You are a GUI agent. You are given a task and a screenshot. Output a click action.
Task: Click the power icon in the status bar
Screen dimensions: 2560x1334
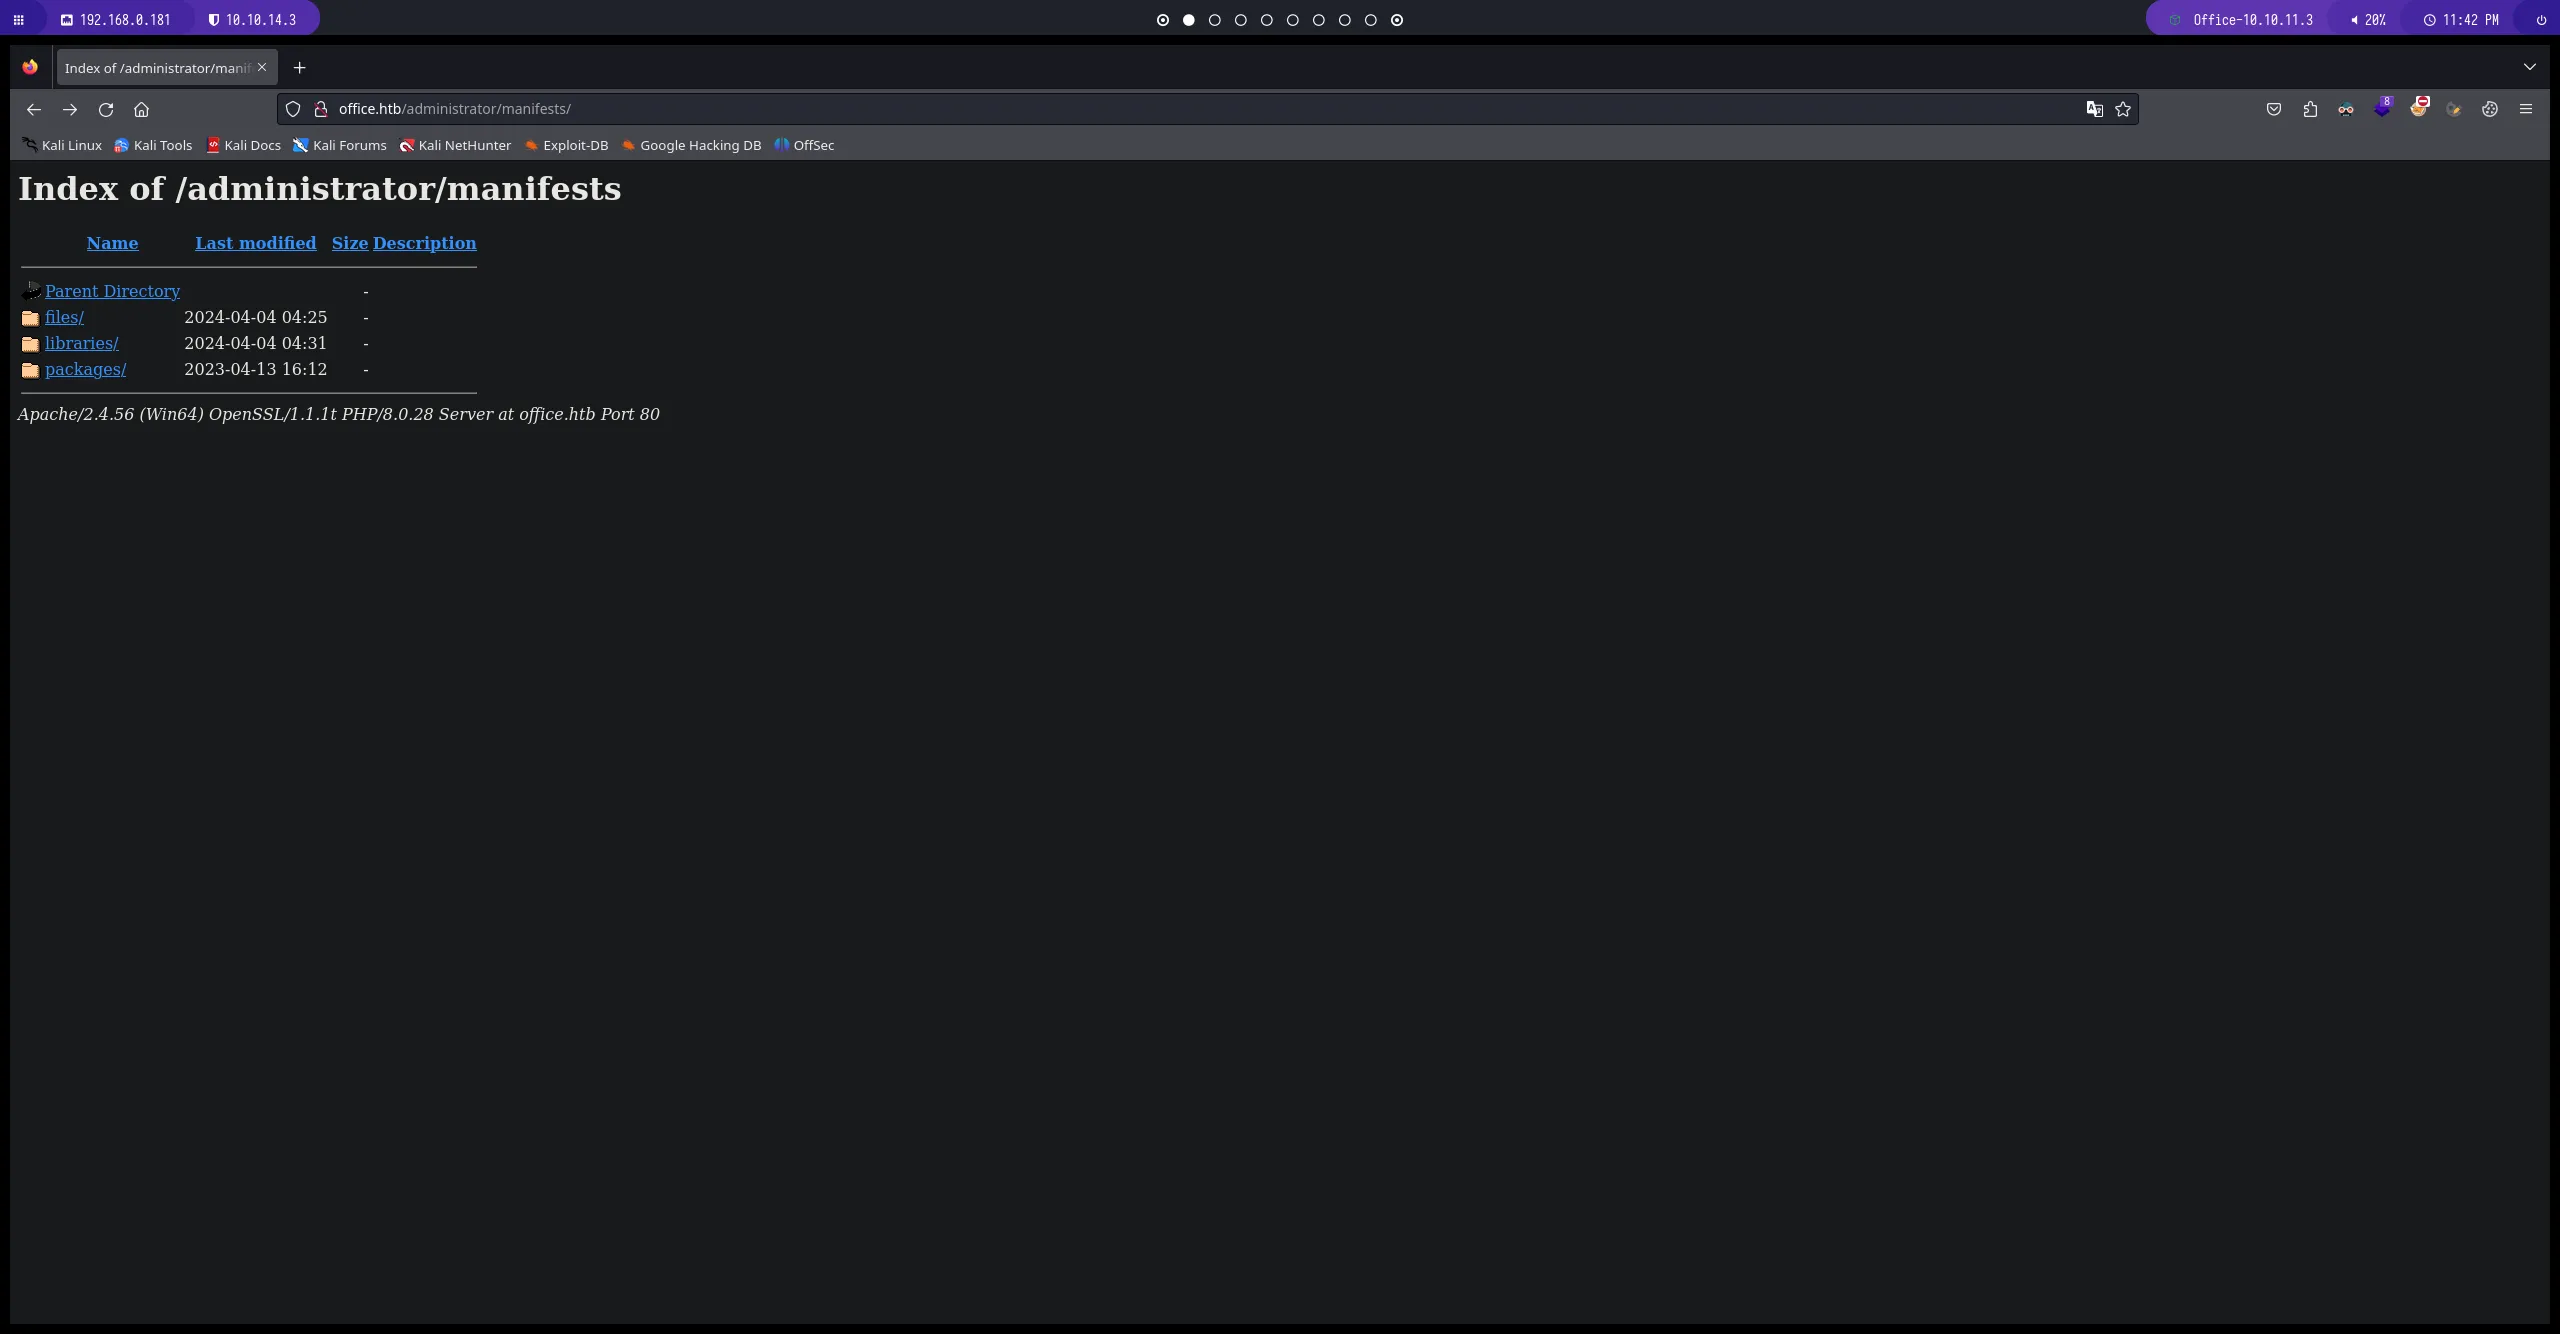(x=2541, y=19)
